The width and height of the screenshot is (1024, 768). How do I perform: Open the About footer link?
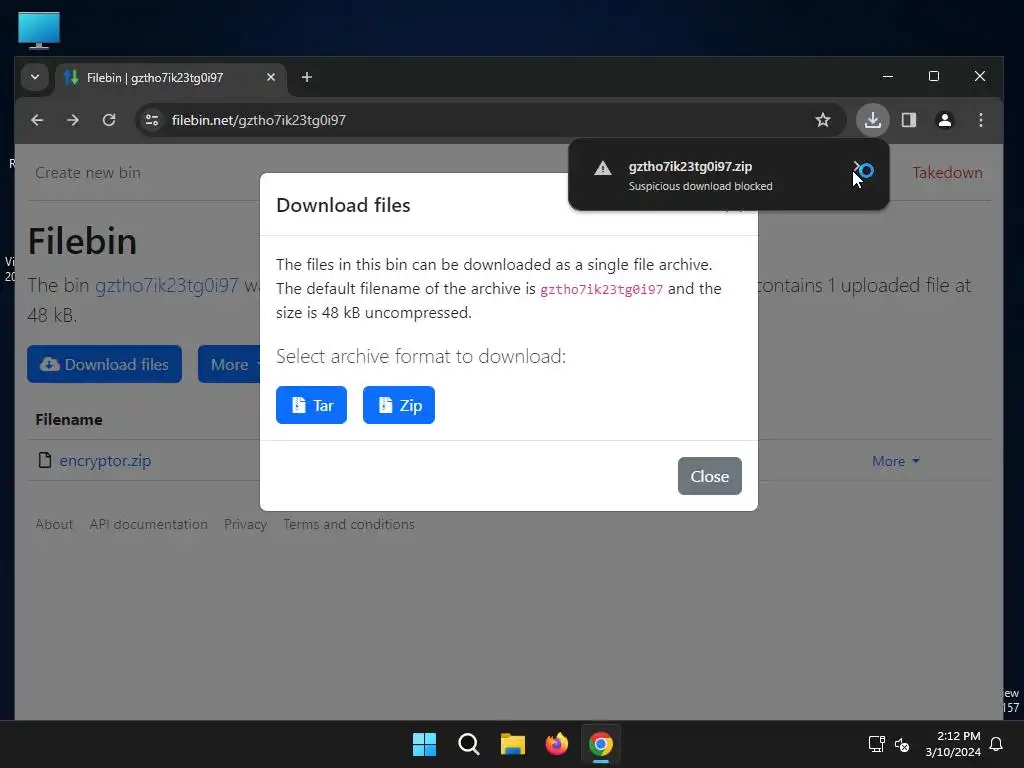coord(54,524)
